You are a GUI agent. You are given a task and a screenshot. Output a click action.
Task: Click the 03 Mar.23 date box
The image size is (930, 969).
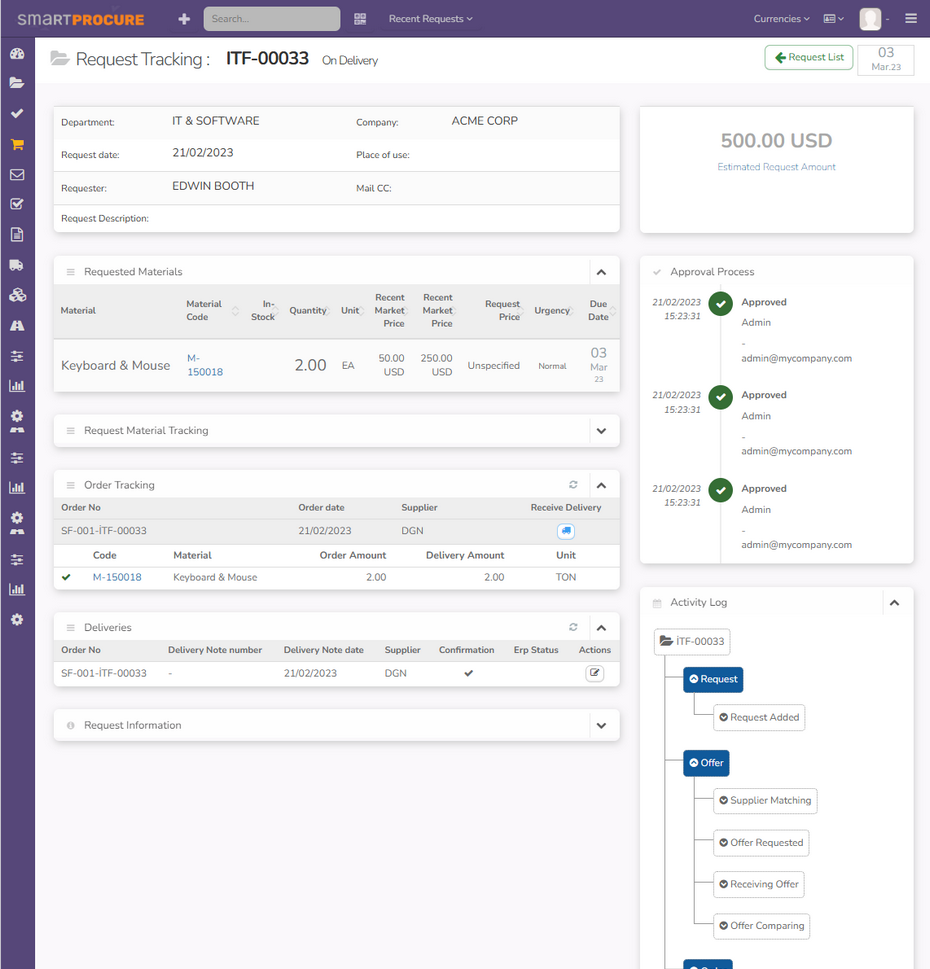coord(886,59)
